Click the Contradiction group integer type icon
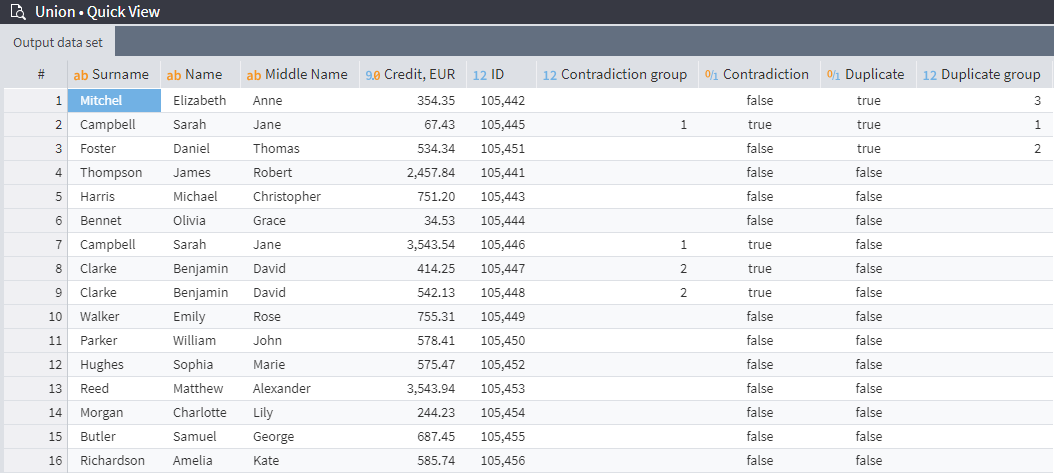 click(x=550, y=75)
